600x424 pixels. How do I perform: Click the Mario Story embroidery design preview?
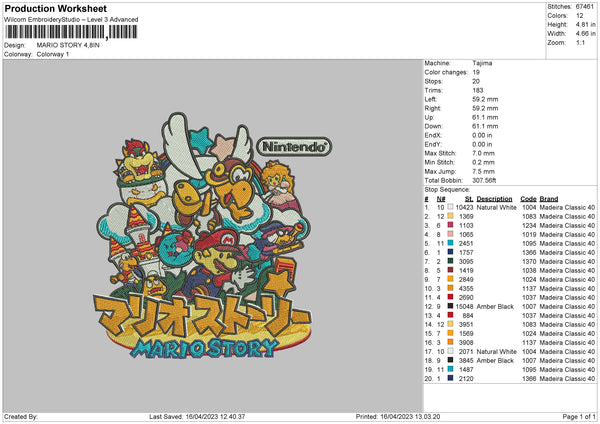(205, 235)
